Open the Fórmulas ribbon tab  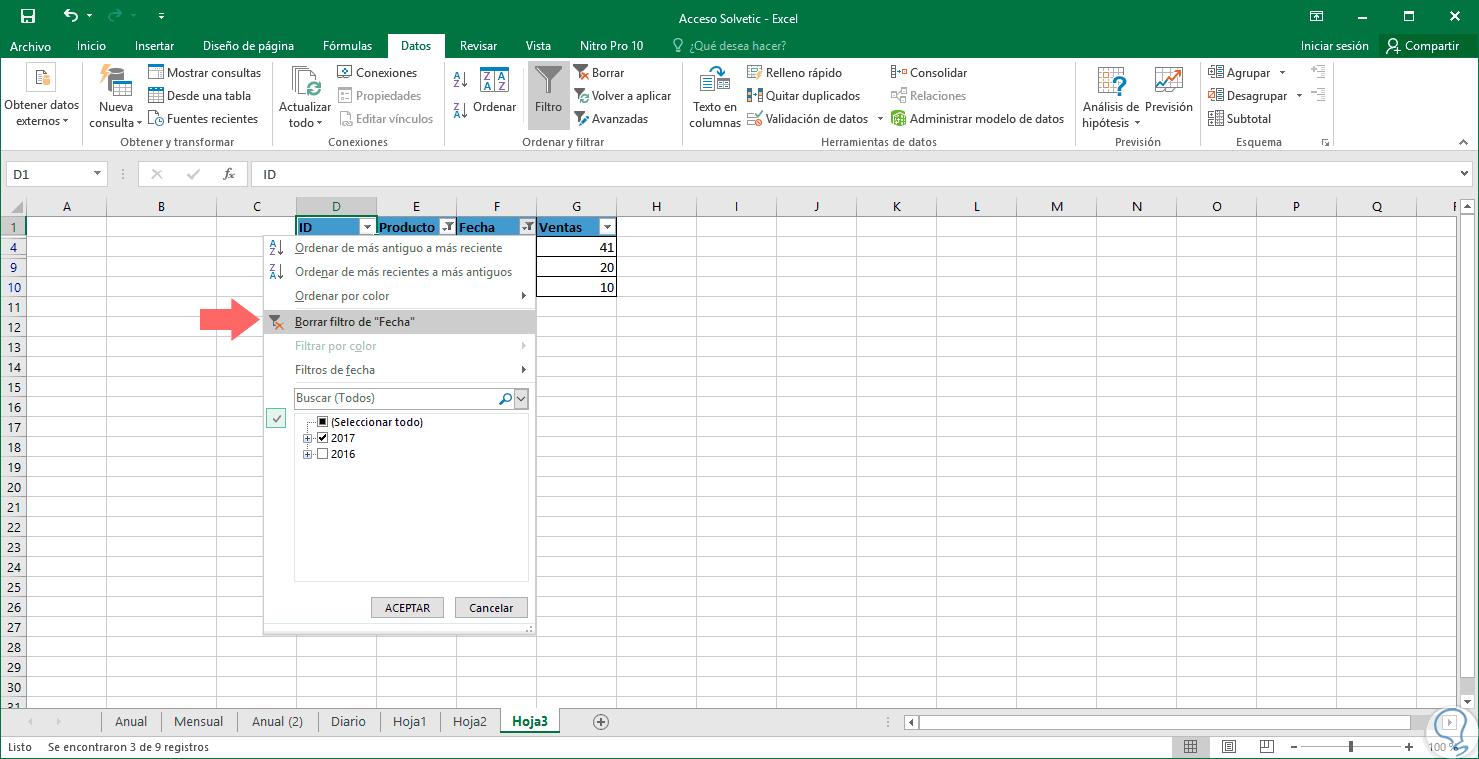(x=347, y=46)
